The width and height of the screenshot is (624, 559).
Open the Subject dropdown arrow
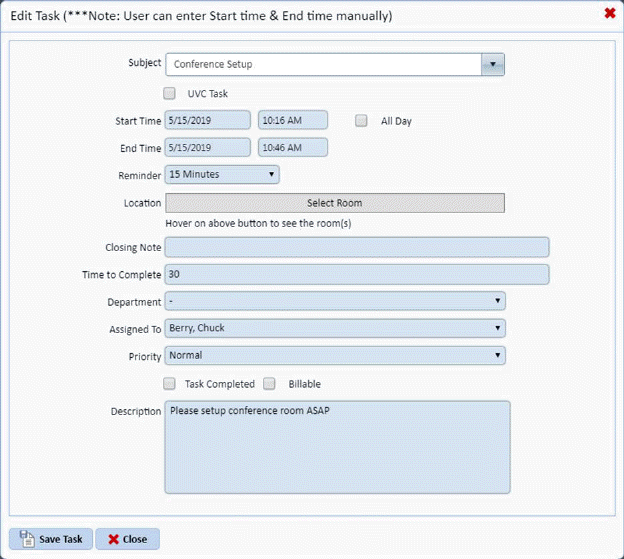[x=492, y=64]
